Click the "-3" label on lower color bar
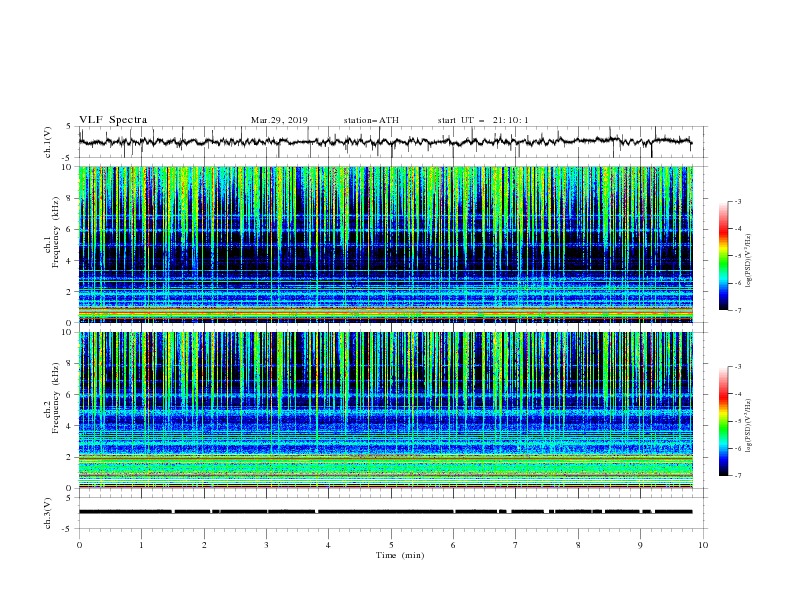This screenshot has height=612, width=792. tap(737, 367)
